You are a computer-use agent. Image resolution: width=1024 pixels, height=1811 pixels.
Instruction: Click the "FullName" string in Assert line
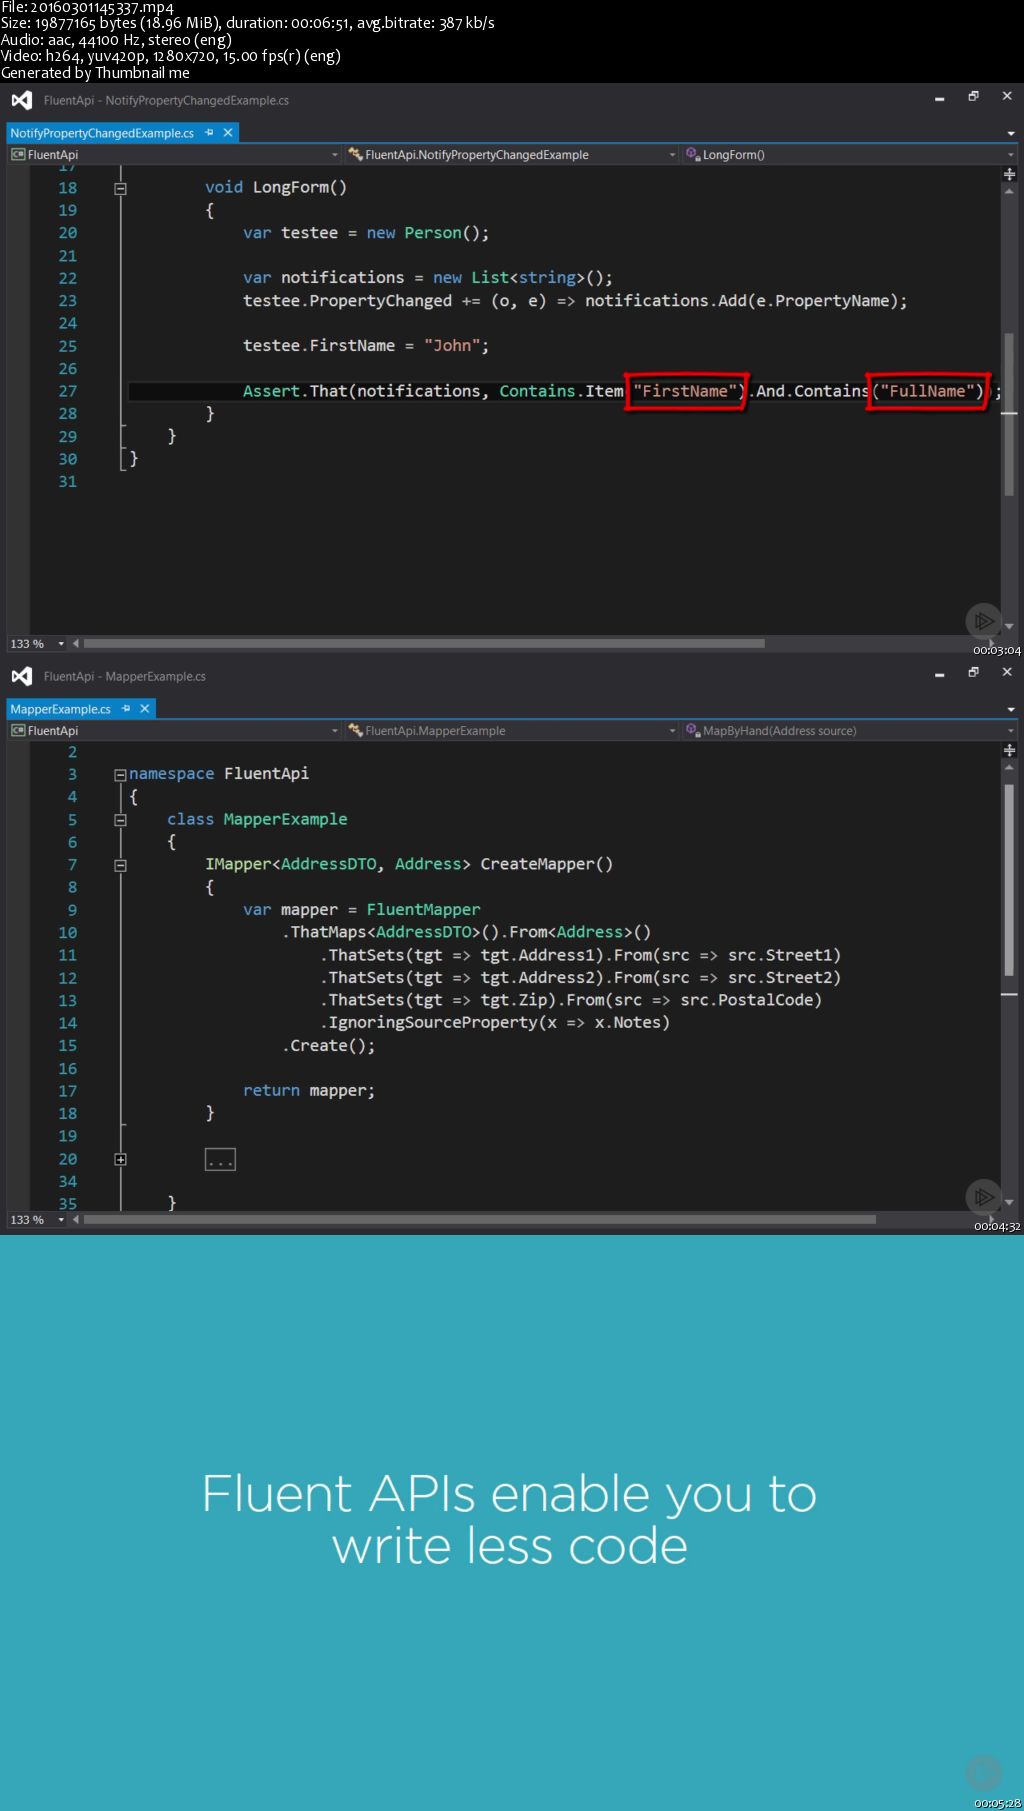(x=928, y=391)
